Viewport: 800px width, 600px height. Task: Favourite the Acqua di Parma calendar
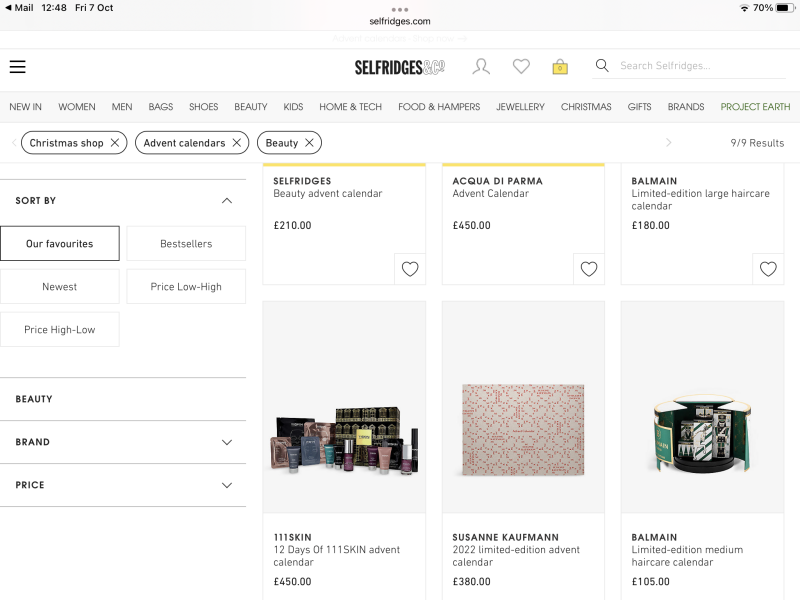(x=589, y=269)
